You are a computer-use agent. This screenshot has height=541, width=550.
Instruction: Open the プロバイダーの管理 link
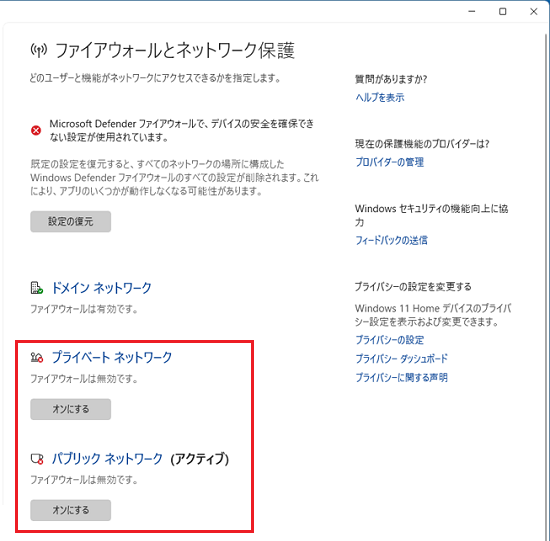point(390,162)
